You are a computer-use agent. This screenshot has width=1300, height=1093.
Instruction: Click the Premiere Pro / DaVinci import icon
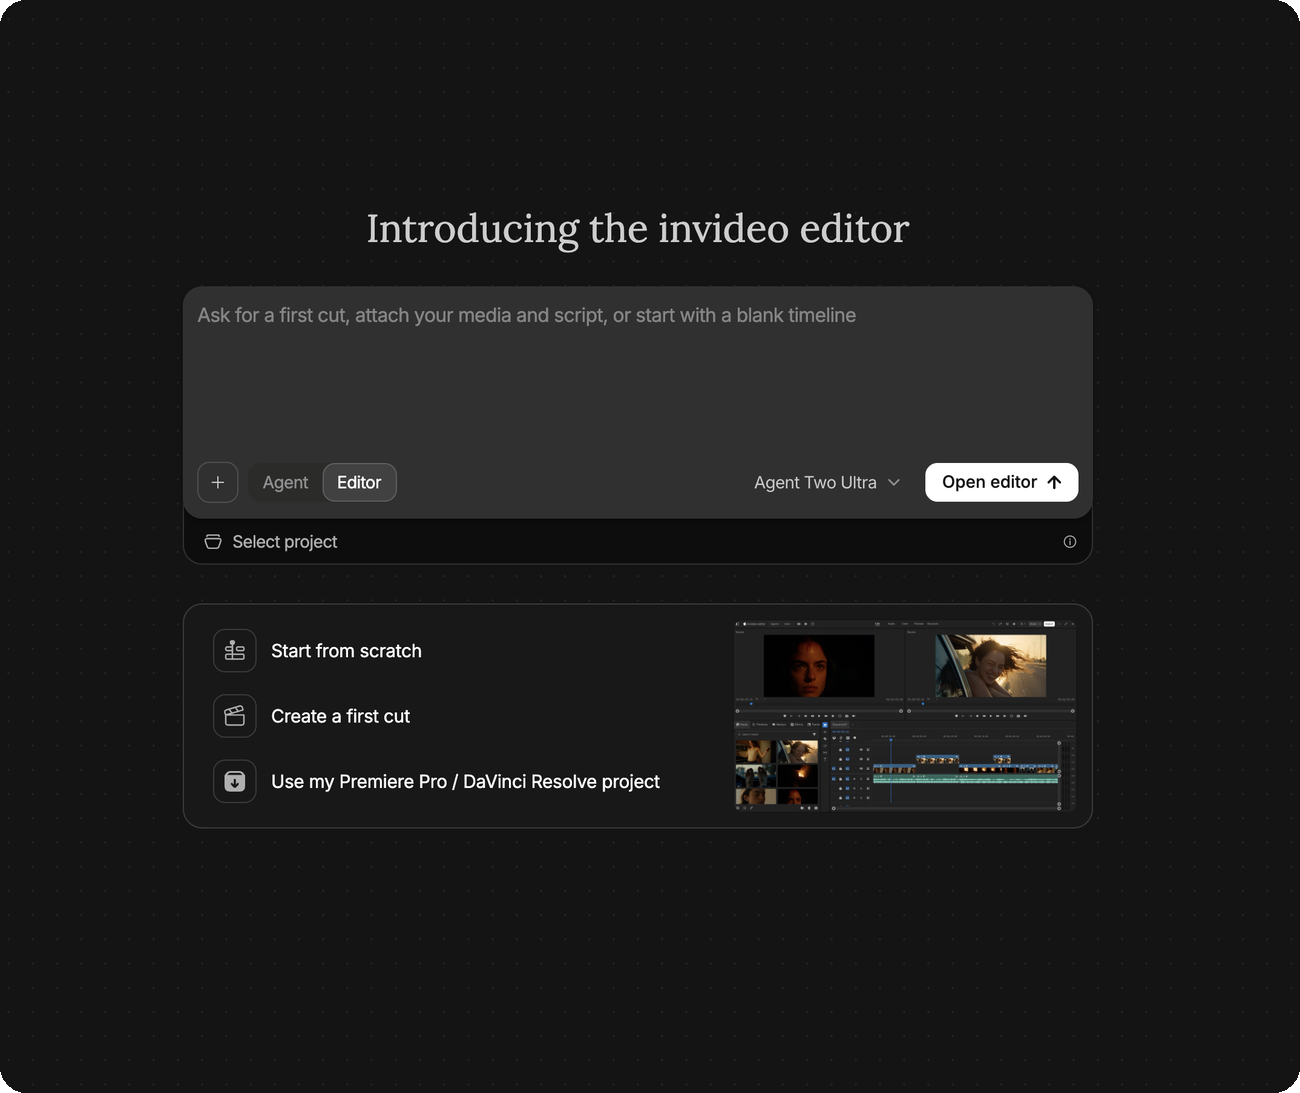[235, 782]
